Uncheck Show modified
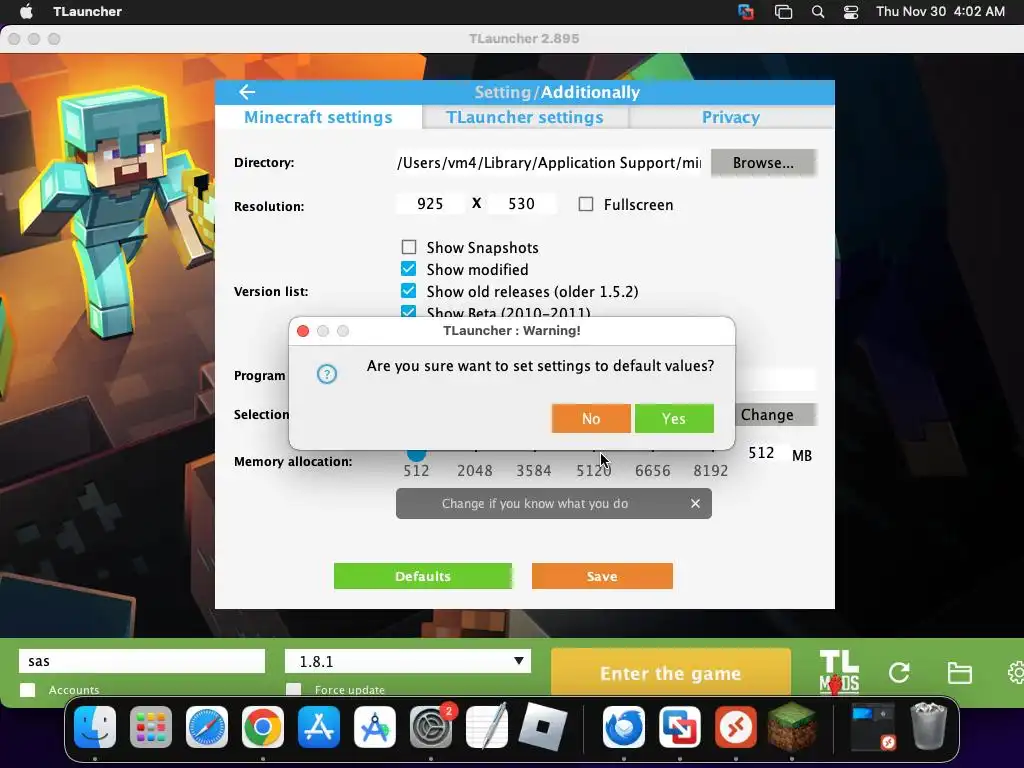 pyautogui.click(x=409, y=269)
